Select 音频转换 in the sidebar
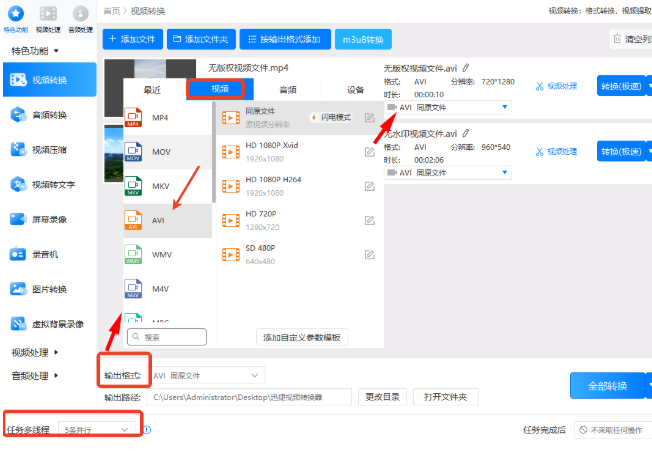Viewport: 652px width, 451px height. pos(49,115)
